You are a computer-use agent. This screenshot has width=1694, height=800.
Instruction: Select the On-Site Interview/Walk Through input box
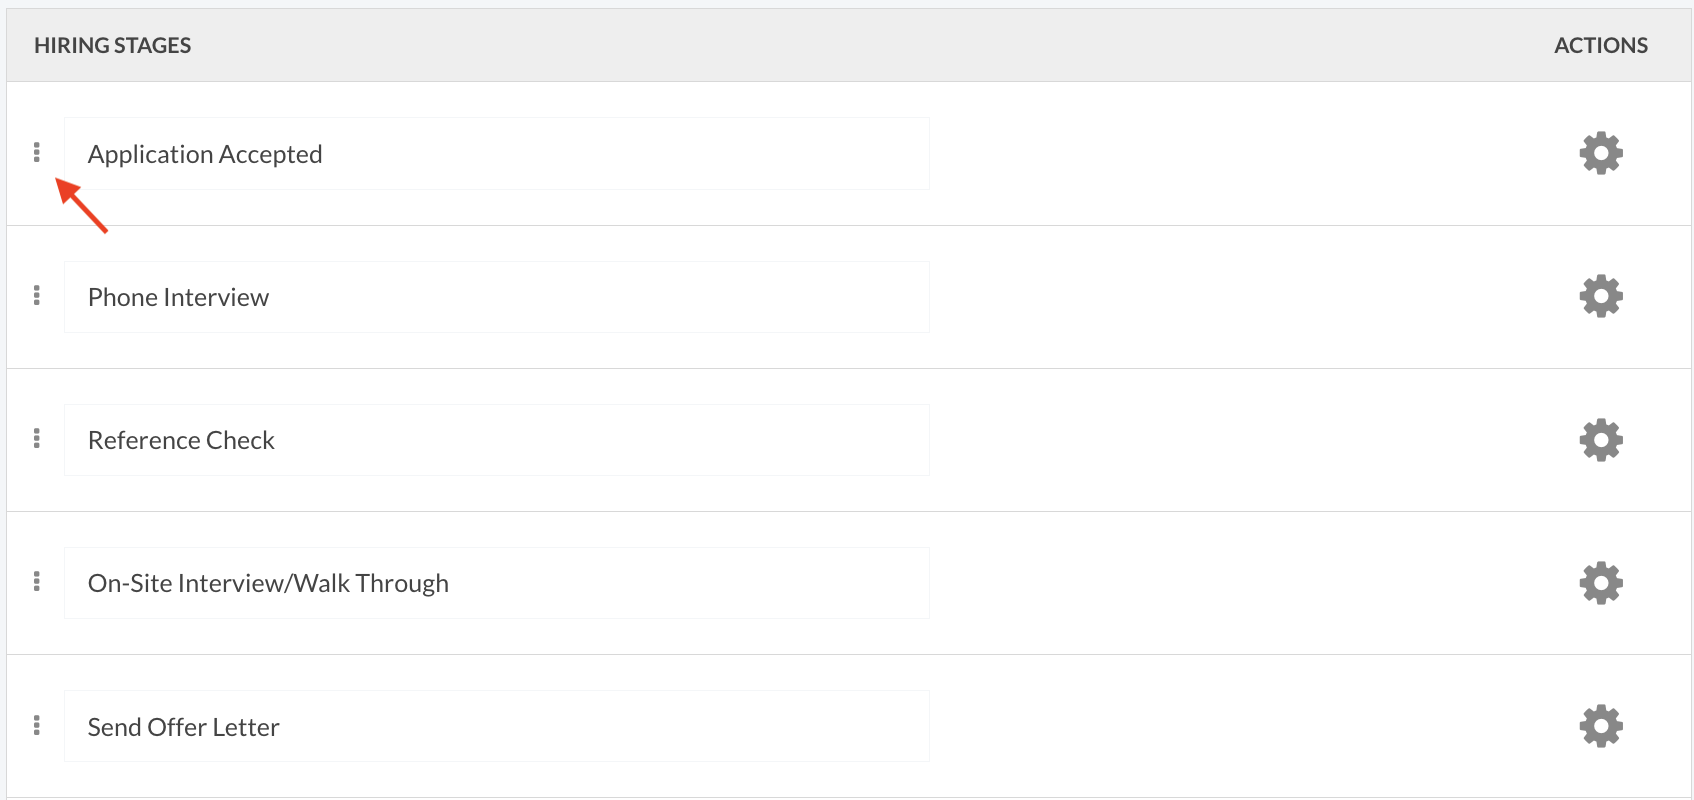[497, 583]
